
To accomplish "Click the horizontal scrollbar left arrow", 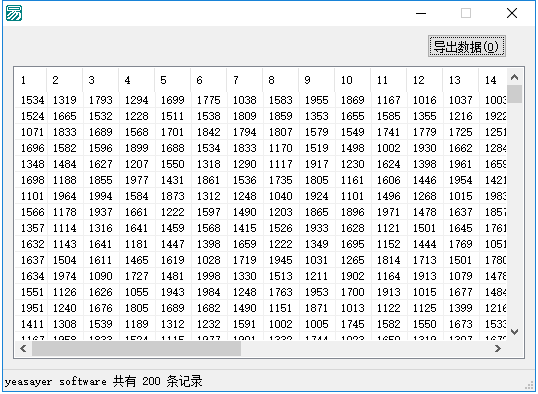I will pos(23,349).
